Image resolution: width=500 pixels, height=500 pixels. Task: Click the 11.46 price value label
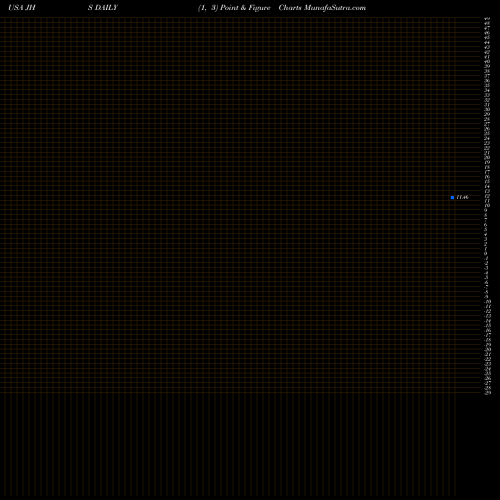(x=462, y=197)
